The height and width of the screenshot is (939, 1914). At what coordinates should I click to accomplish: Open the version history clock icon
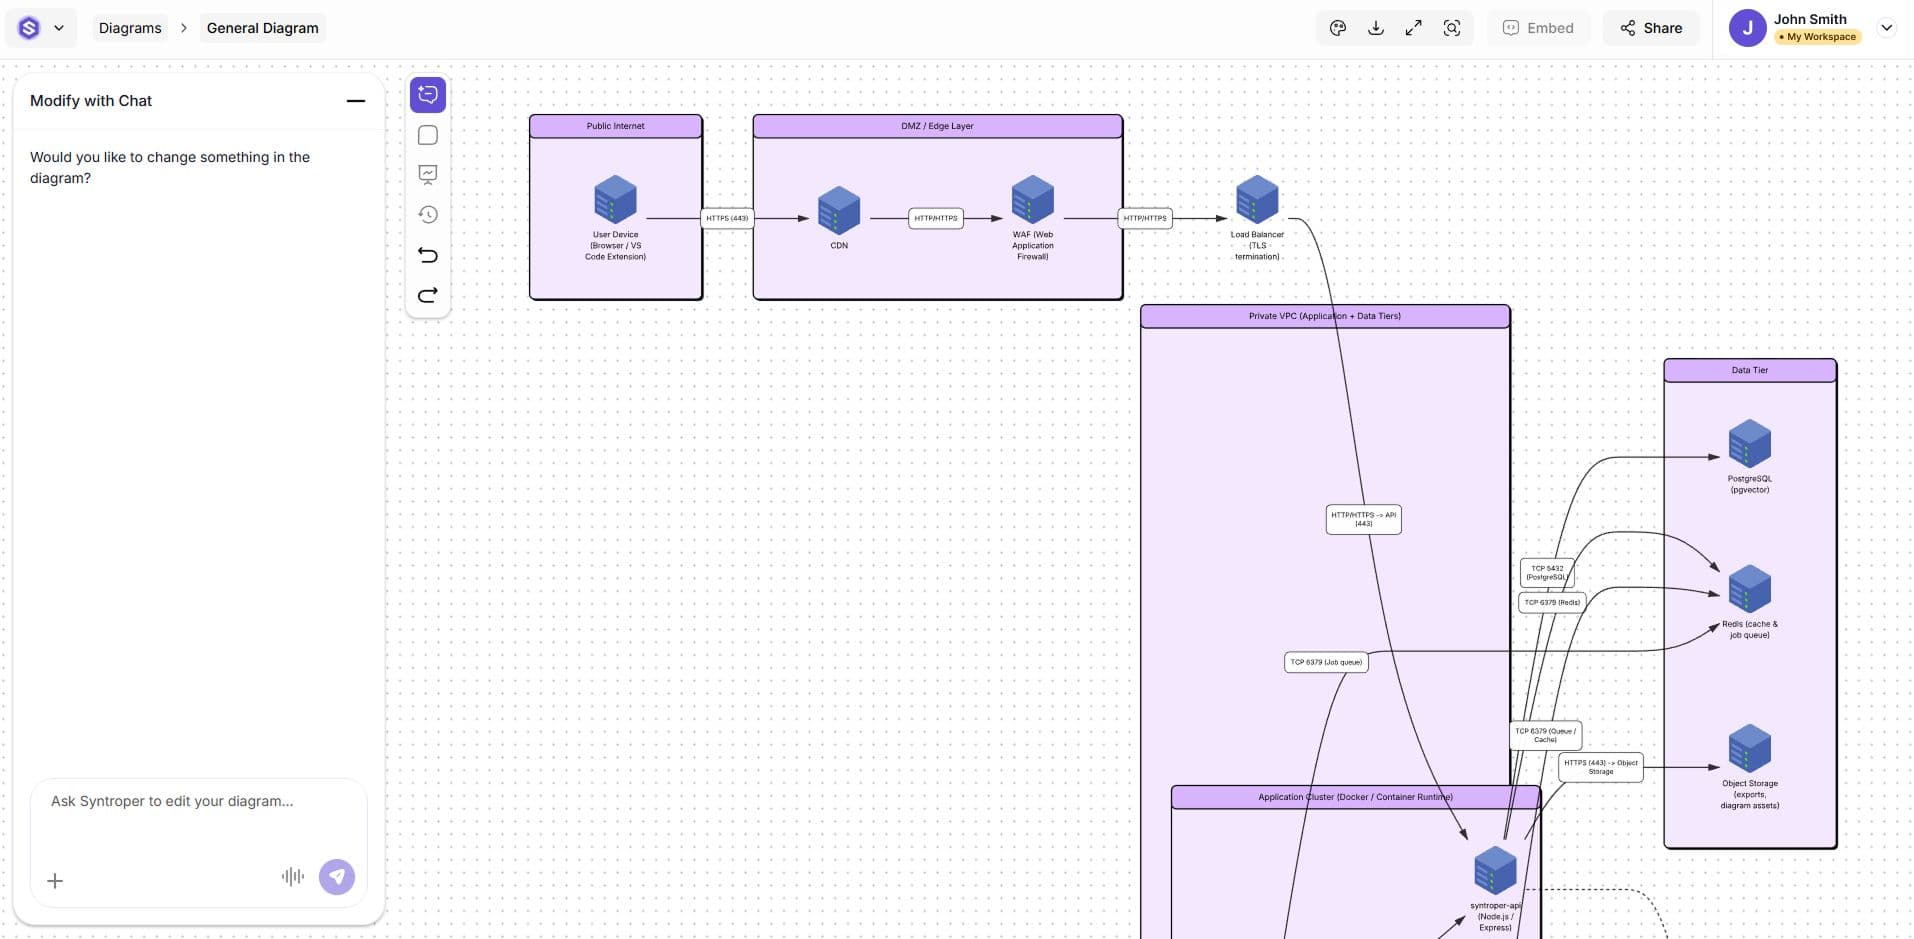(428, 214)
